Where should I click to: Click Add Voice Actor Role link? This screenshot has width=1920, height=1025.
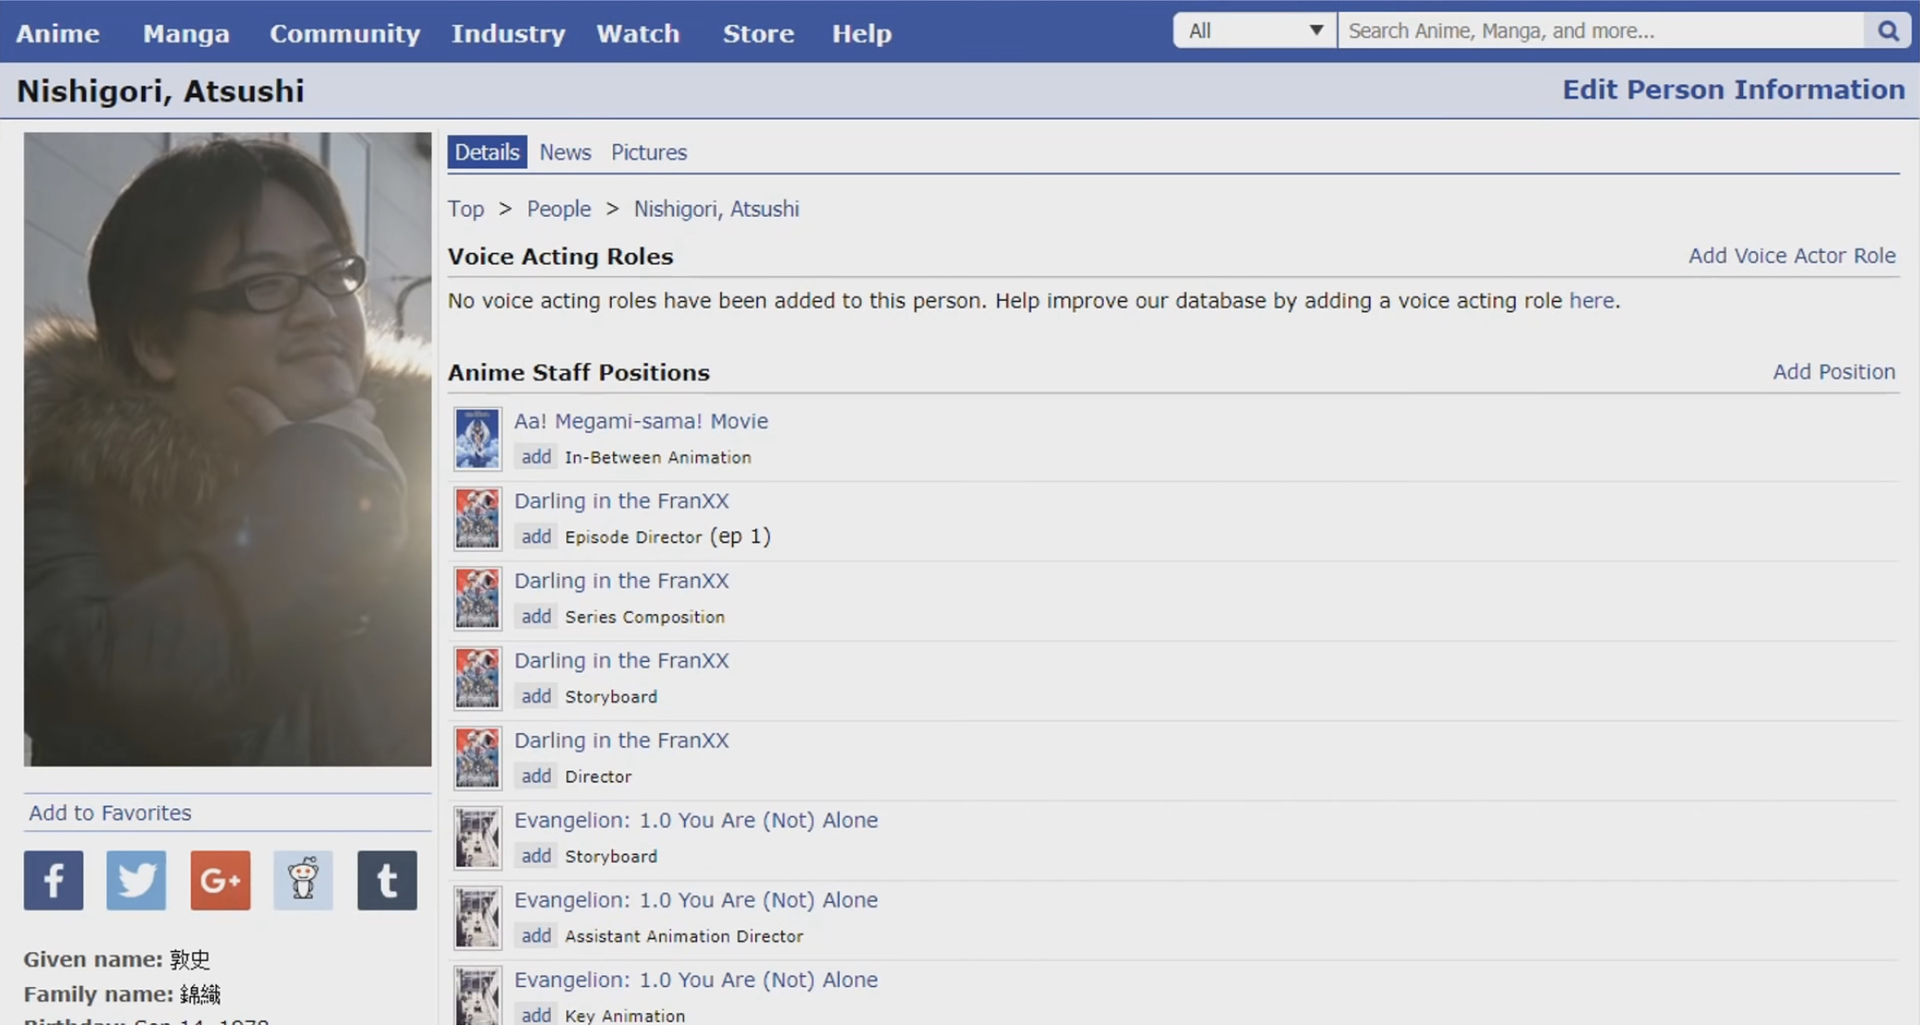click(x=1791, y=256)
